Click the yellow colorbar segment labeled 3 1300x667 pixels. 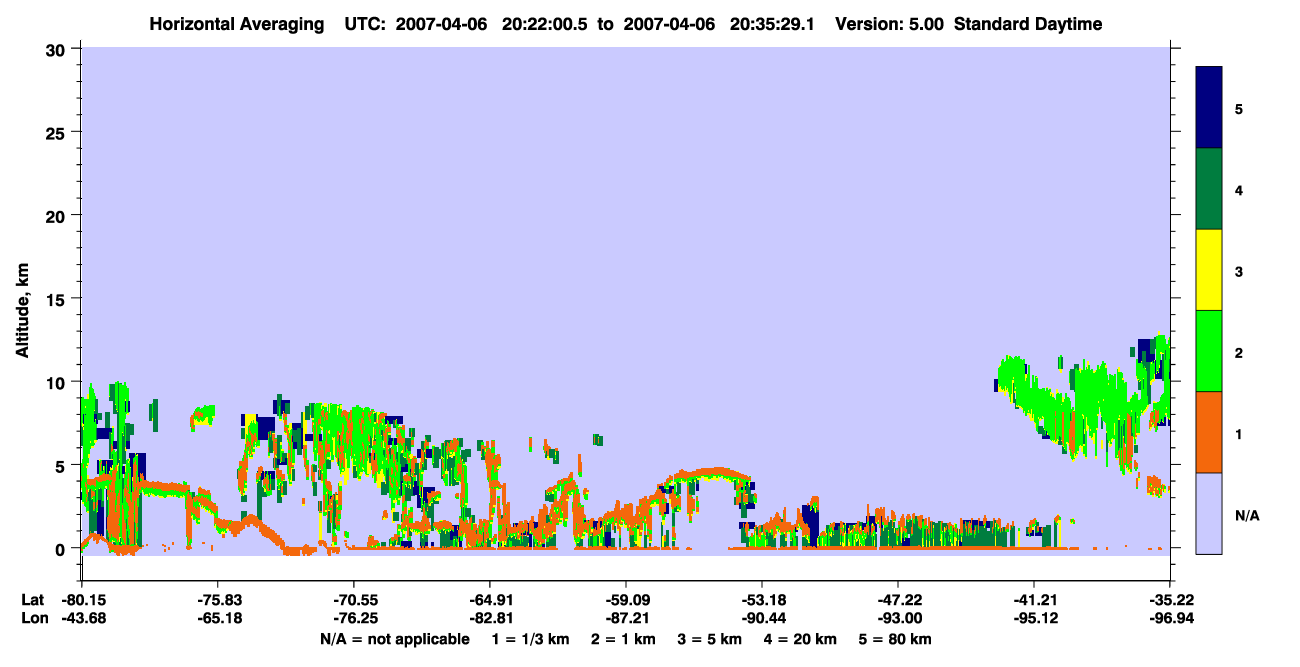click(1209, 270)
